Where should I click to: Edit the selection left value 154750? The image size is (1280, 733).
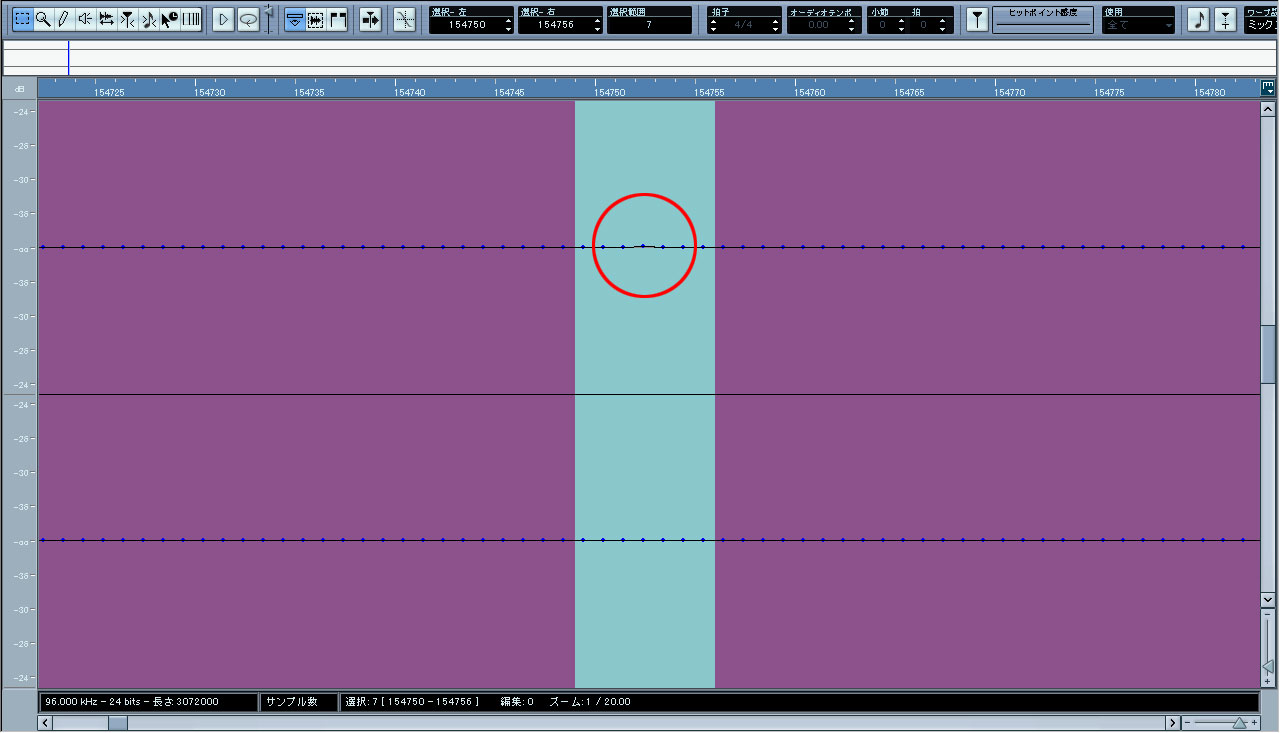(466, 25)
